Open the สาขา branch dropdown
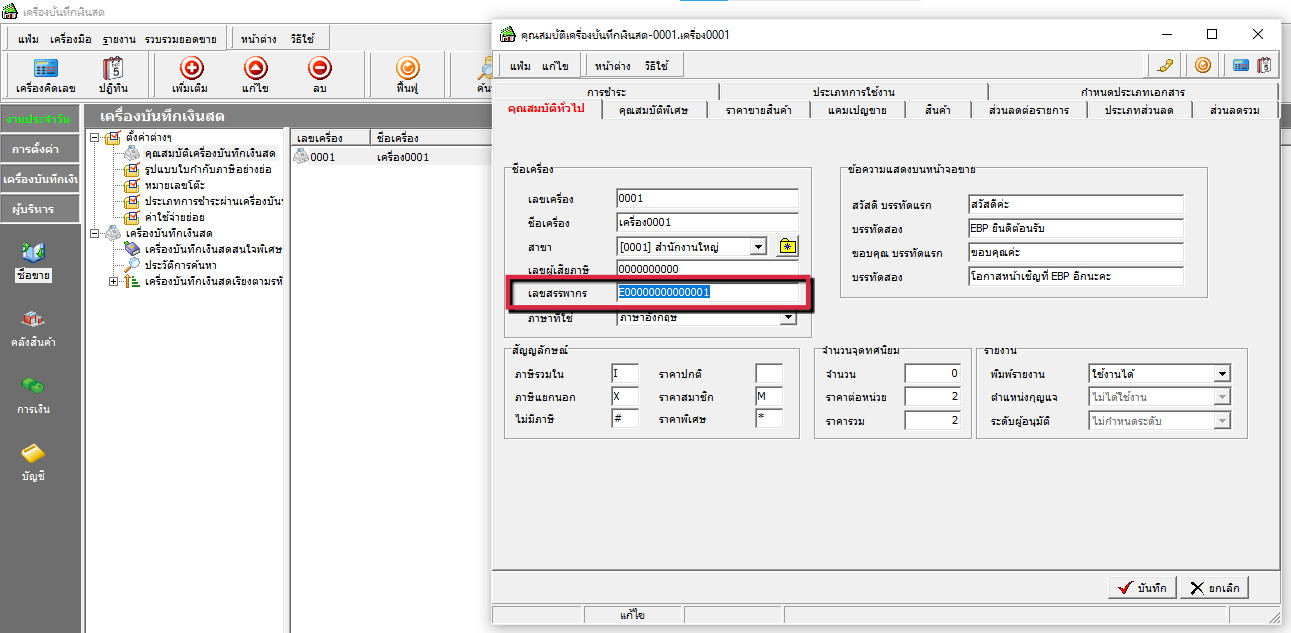 point(758,246)
